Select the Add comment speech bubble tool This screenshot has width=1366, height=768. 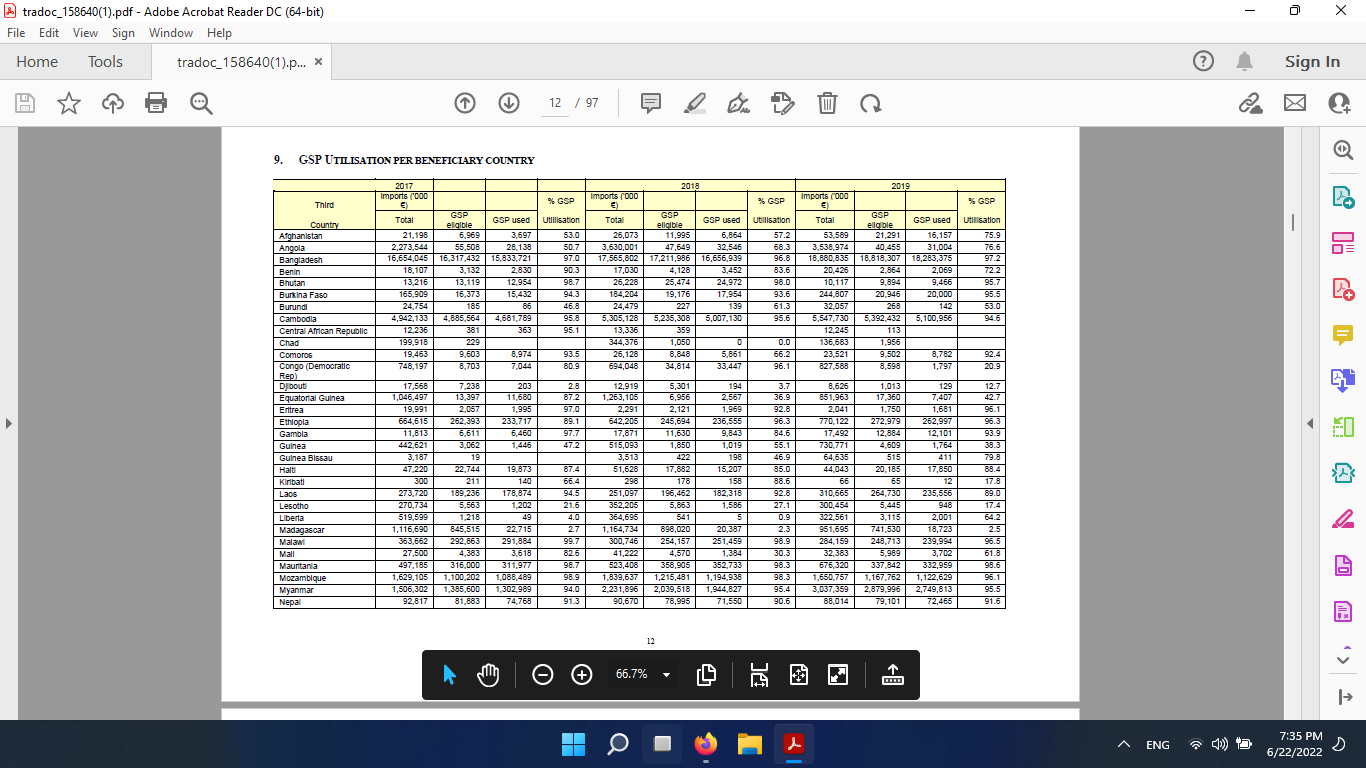(651, 103)
